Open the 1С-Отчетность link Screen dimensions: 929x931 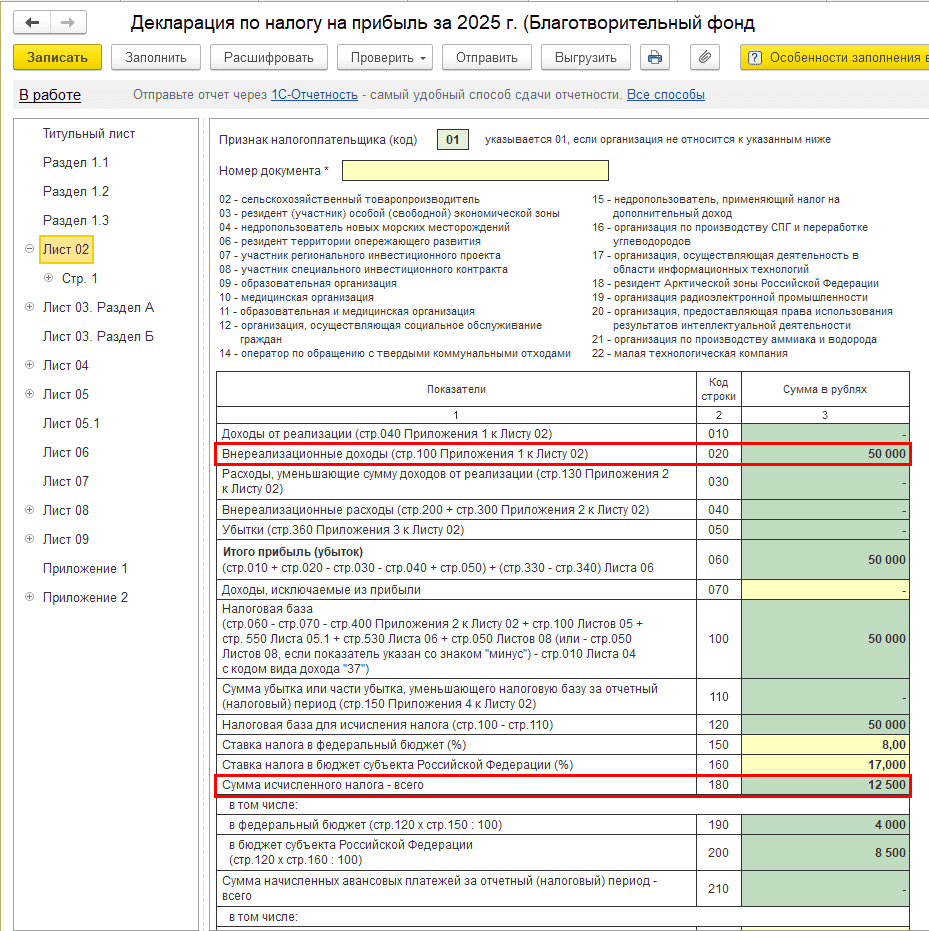point(314,95)
